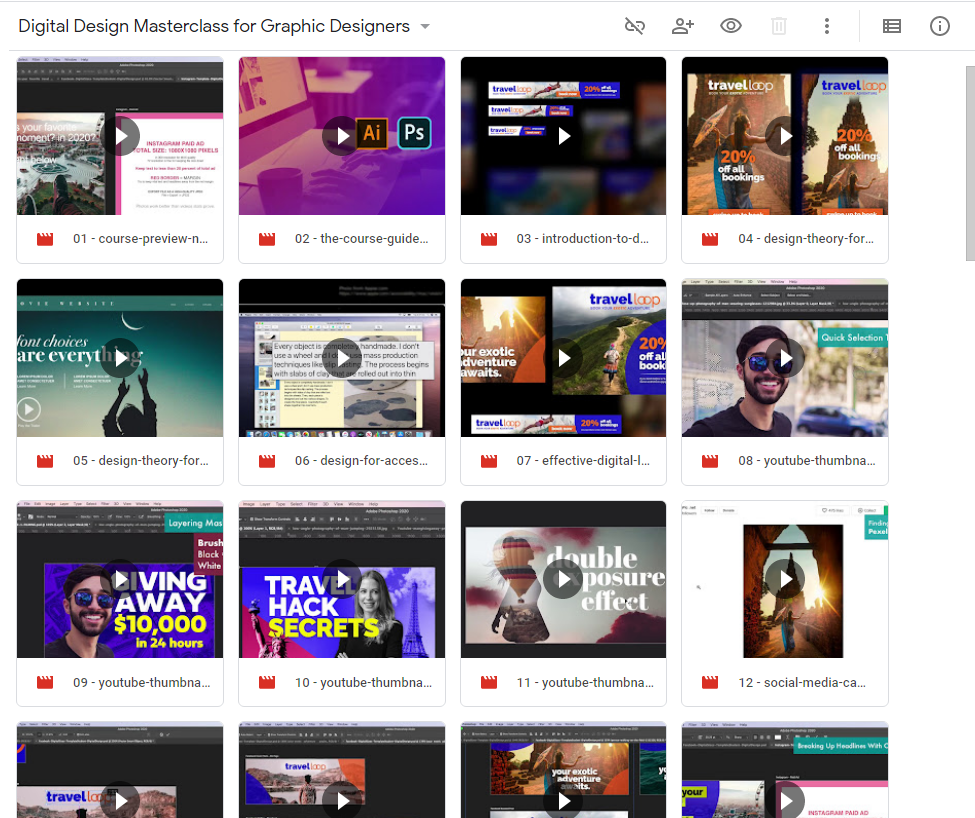The width and height of the screenshot is (975, 818).
Task: Open the more actions three-dot menu
Action: click(x=826, y=26)
